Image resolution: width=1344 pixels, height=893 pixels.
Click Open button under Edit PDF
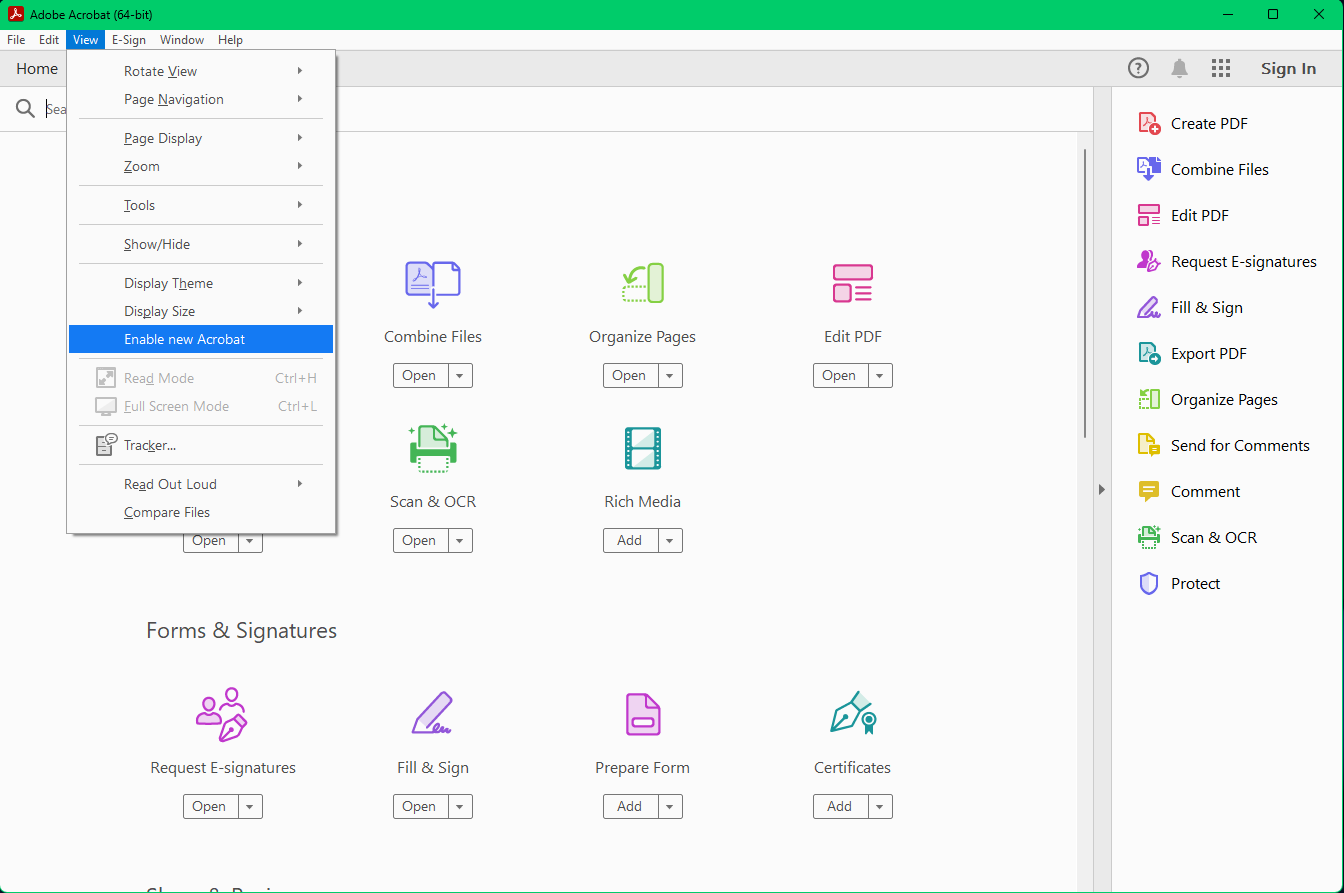click(x=839, y=375)
